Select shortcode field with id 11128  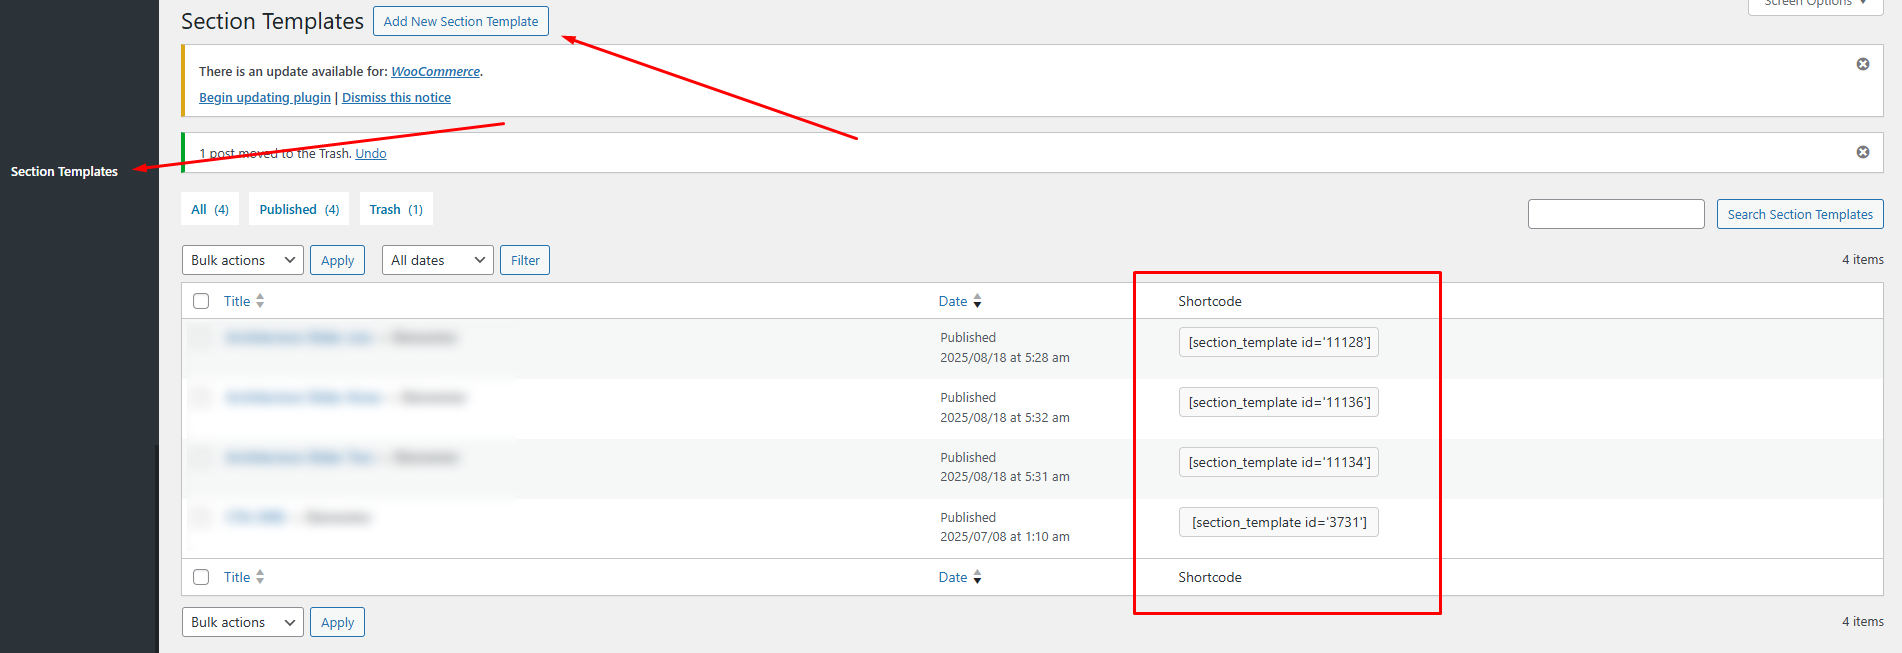1278,342
